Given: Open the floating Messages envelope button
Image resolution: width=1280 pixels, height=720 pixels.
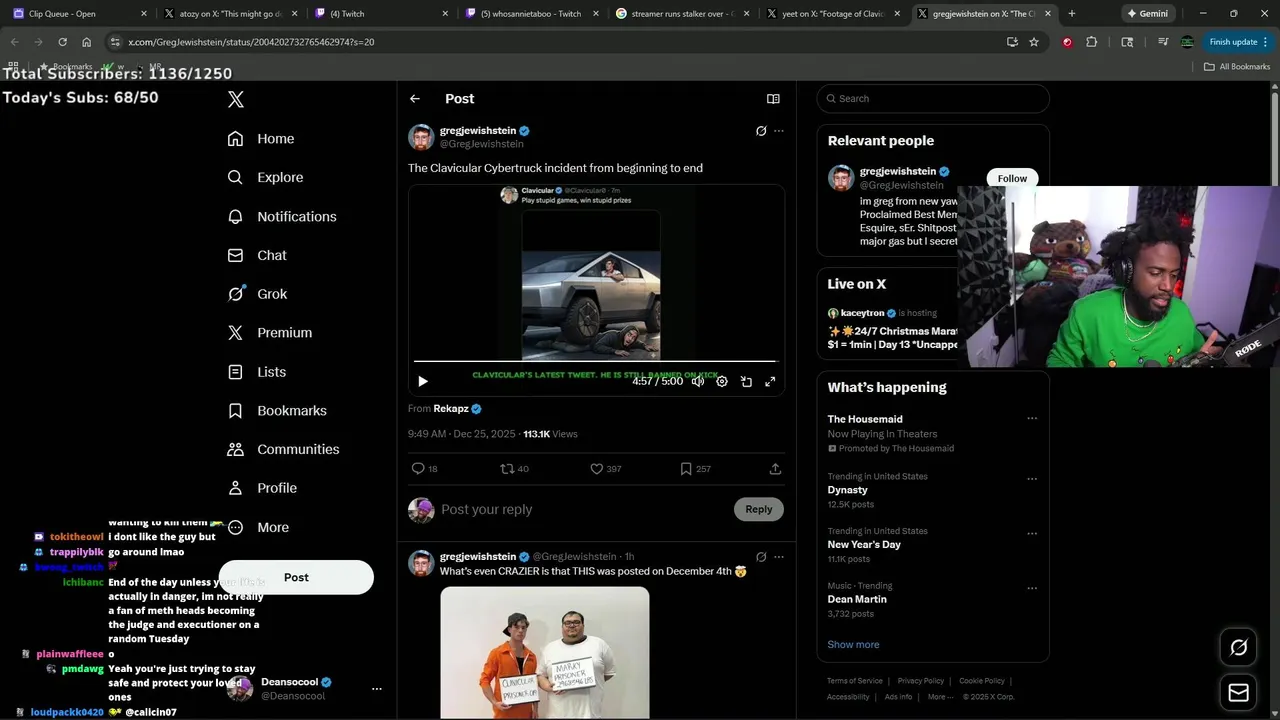Looking at the screenshot, I should tap(1238, 692).
